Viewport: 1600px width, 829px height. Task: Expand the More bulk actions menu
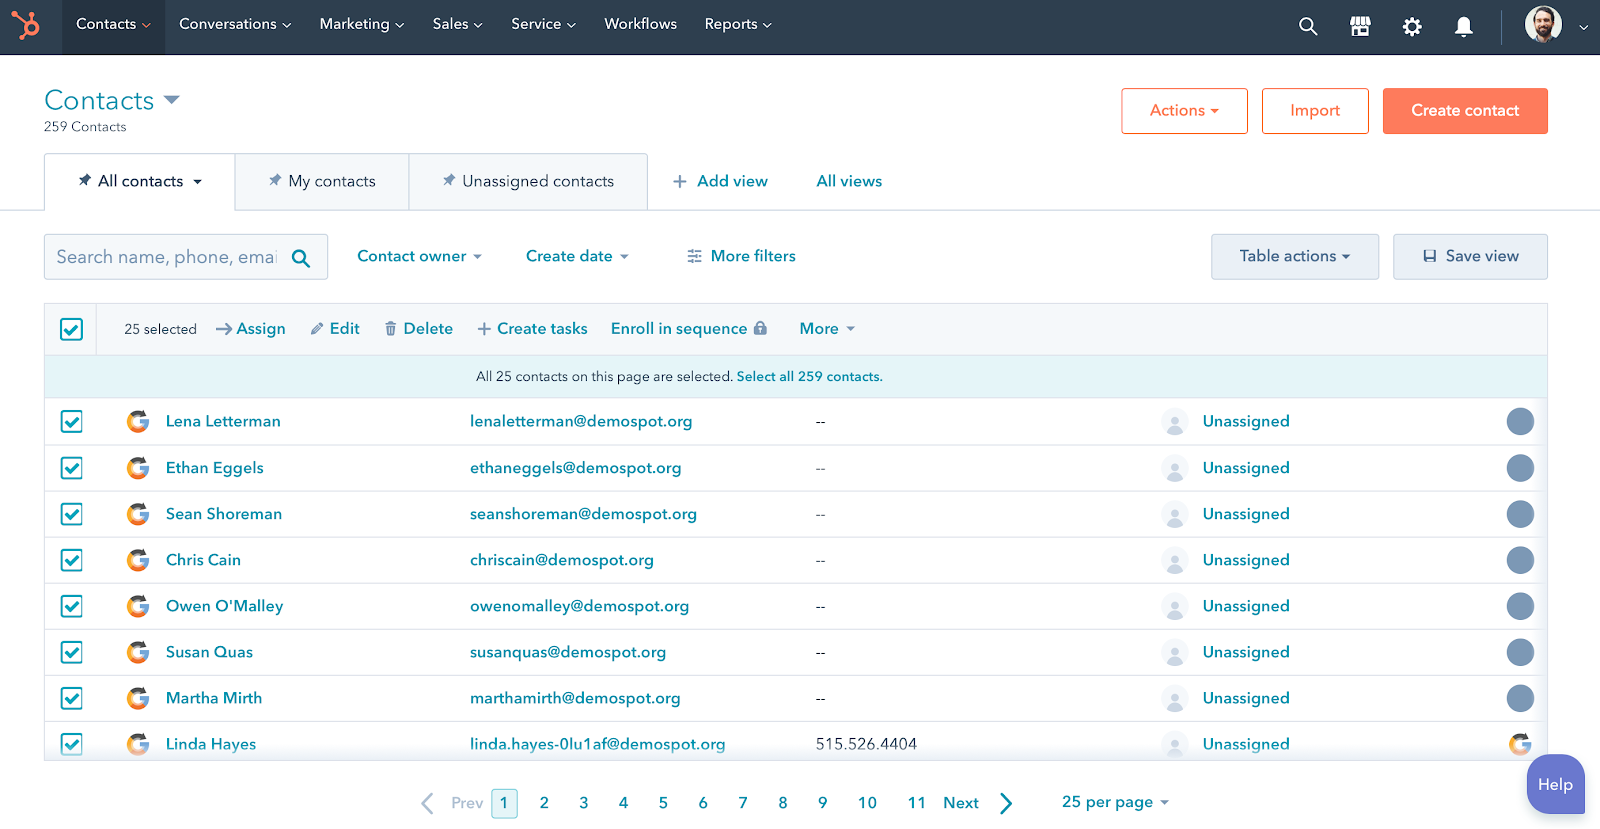point(827,329)
